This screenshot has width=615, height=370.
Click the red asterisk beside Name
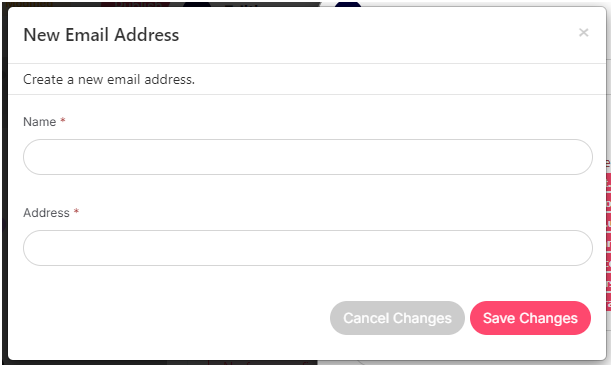pos(62,120)
